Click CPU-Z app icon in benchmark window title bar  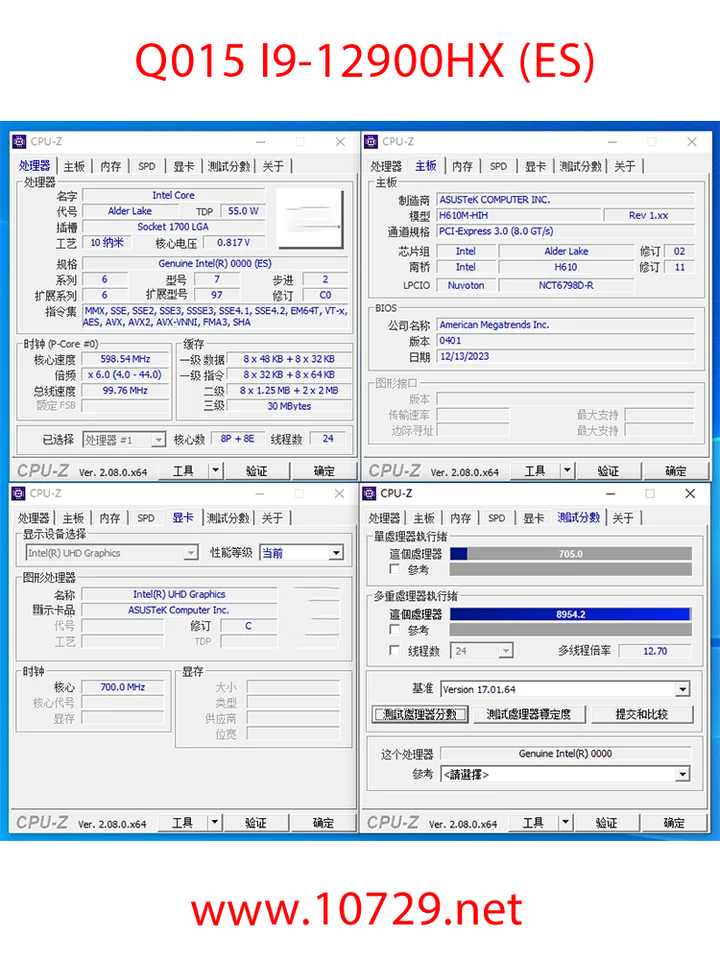(369, 493)
